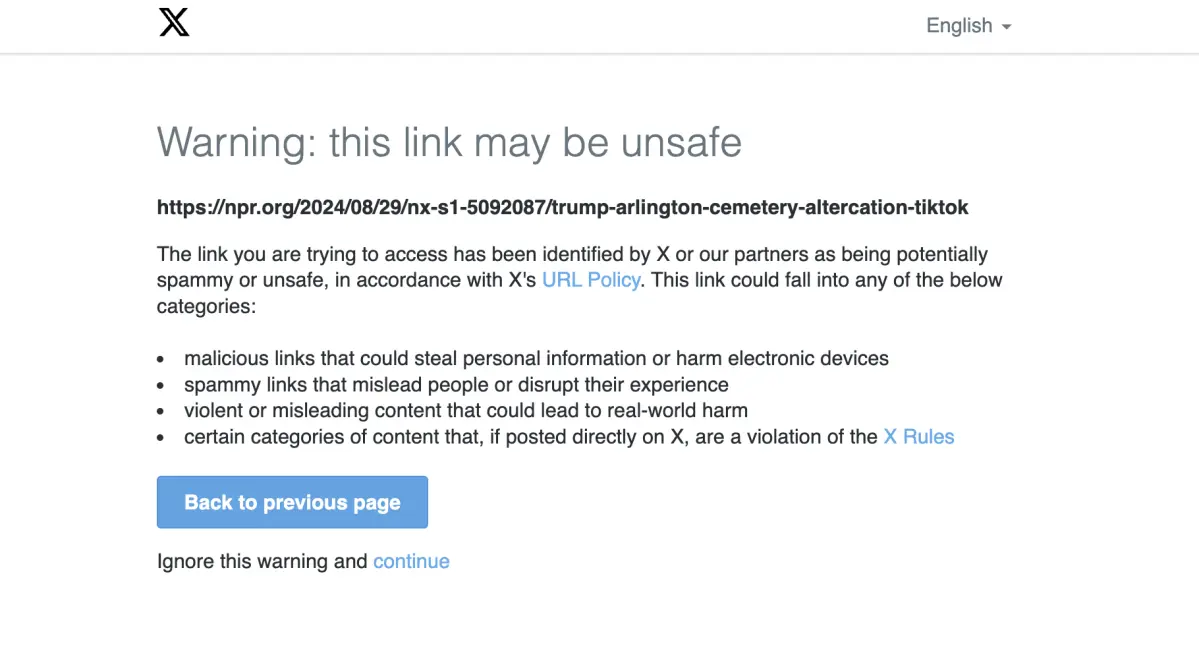Click the caret arrow beside English
Viewport: 1199px width, 659px height.
[x=1006, y=27]
